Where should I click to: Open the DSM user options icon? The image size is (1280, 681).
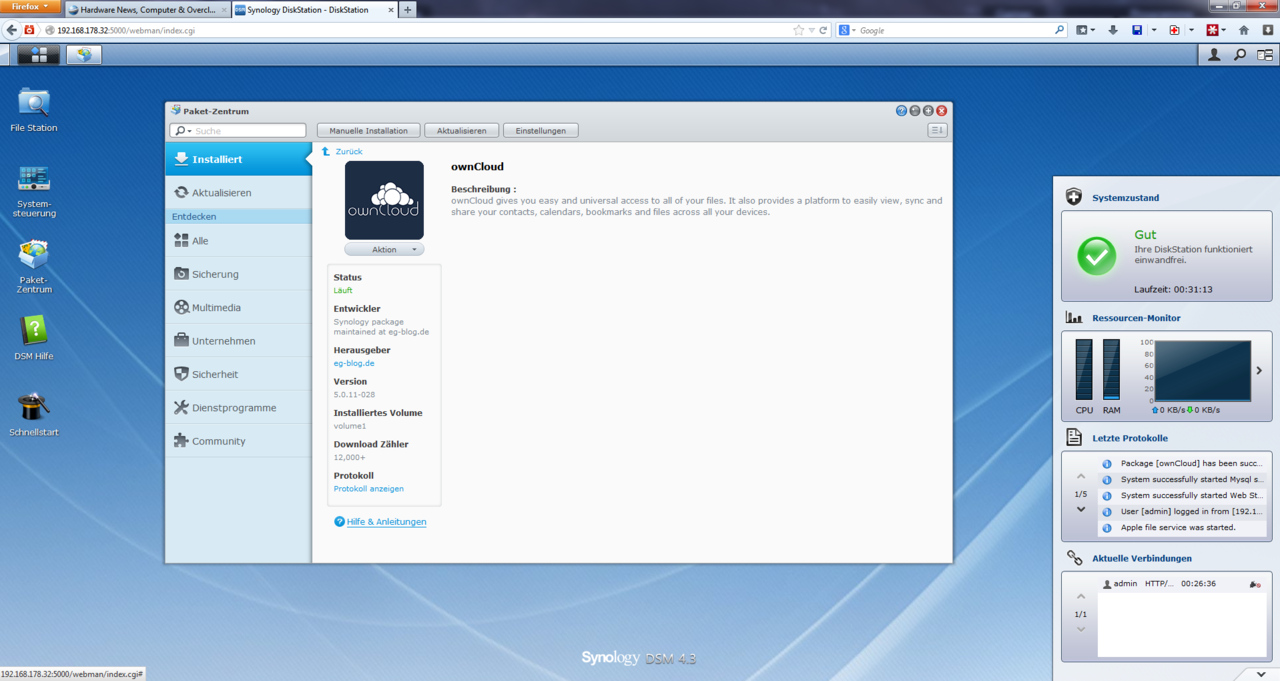(1214, 55)
